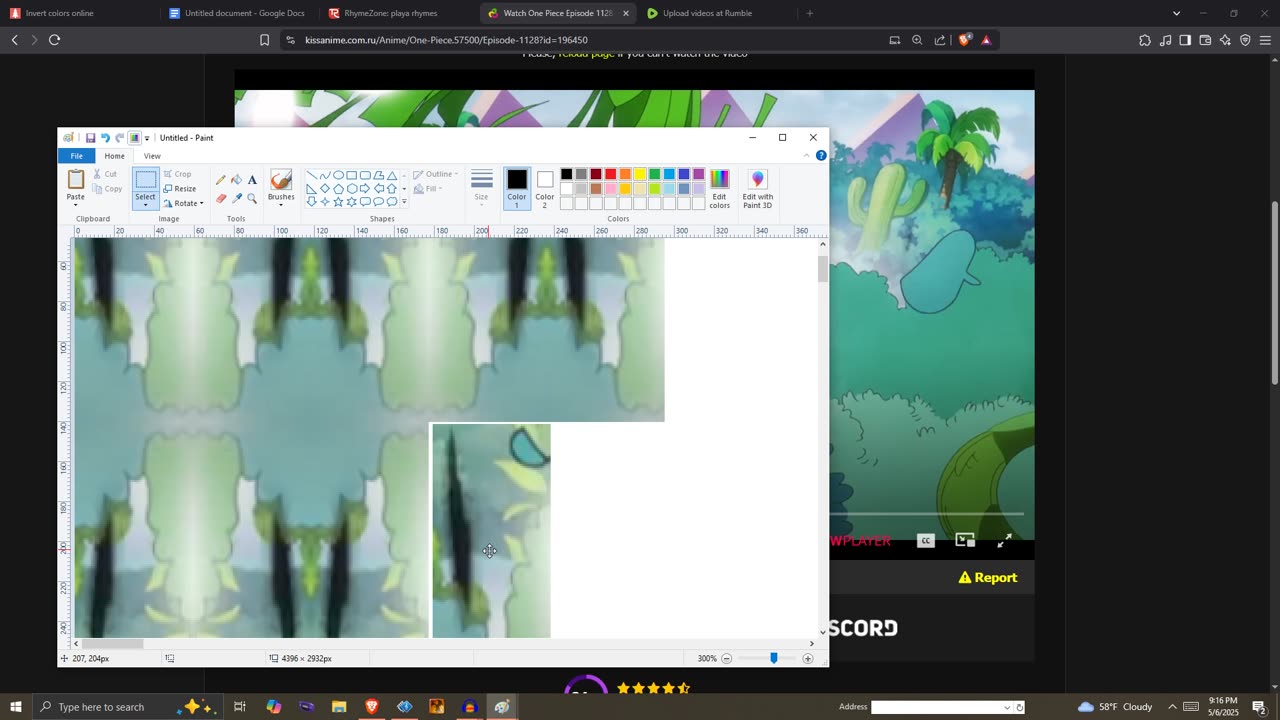The width and height of the screenshot is (1280, 720).
Task: Click Edit with Paint 3D
Action: [x=758, y=188]
